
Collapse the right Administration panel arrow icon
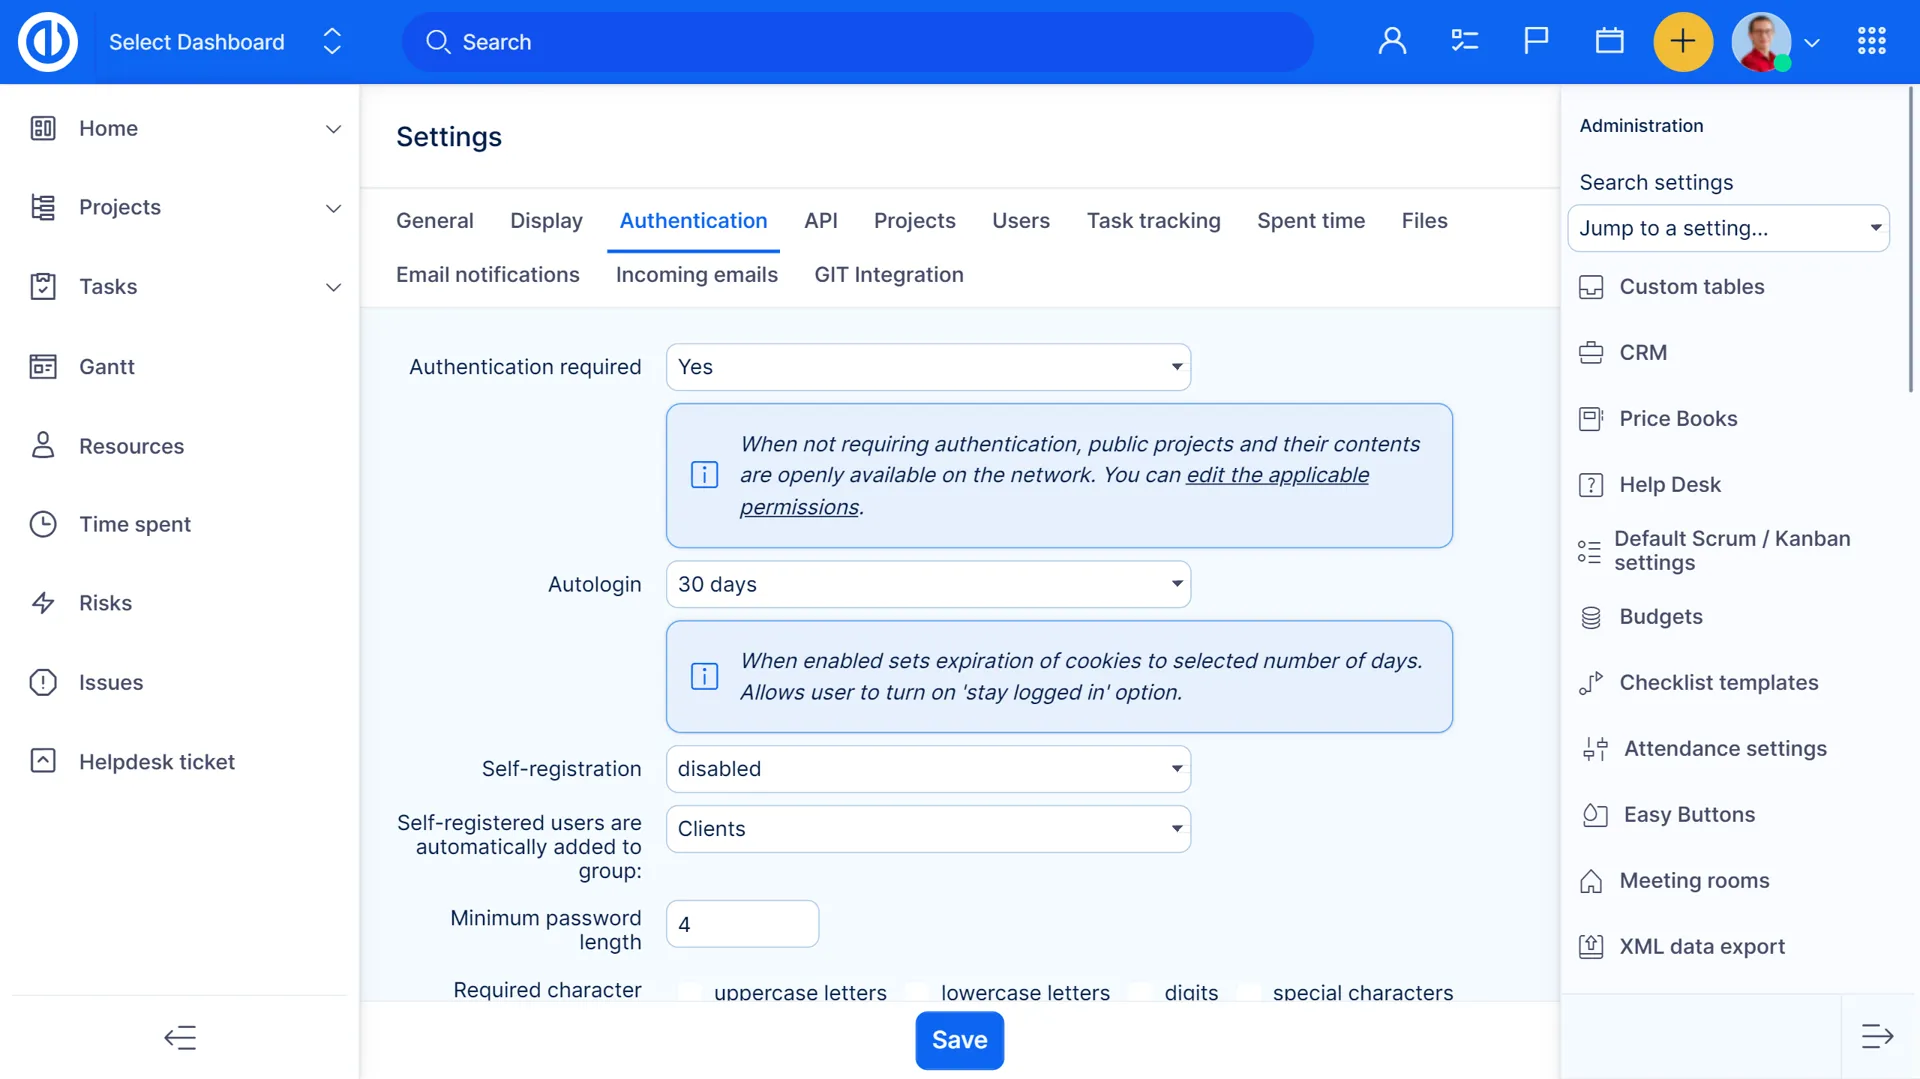point(1877,1037)
